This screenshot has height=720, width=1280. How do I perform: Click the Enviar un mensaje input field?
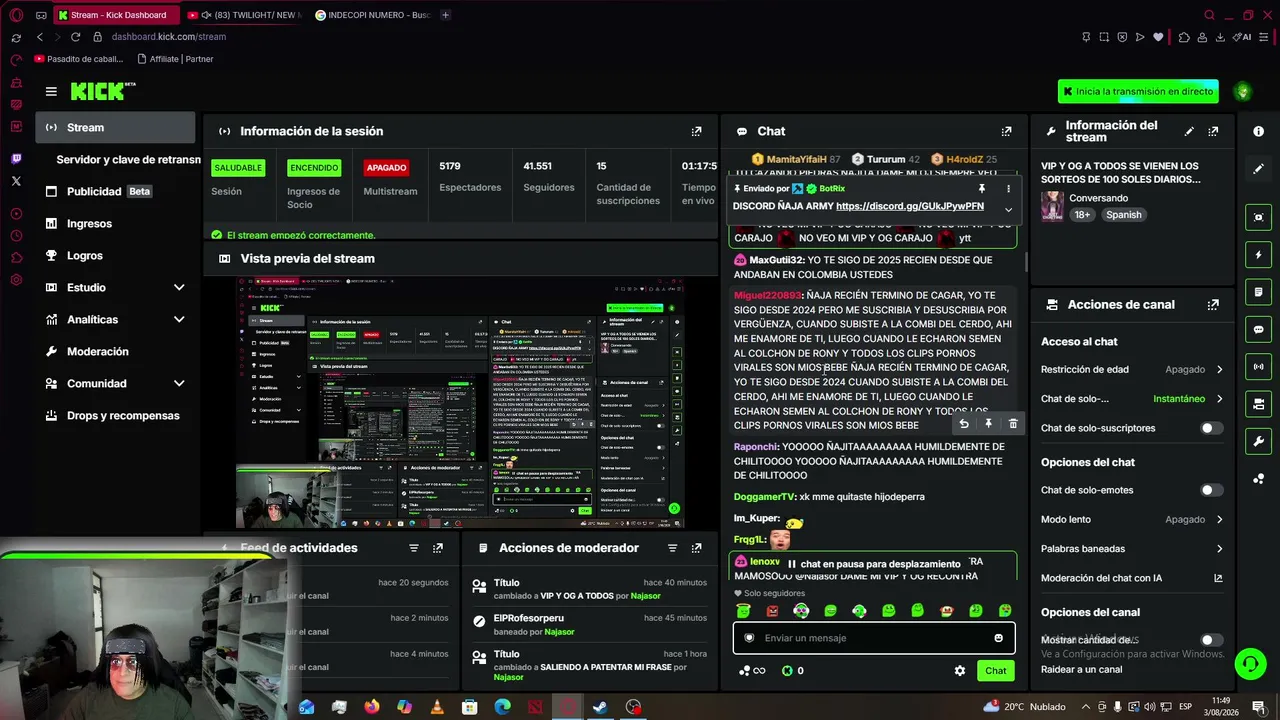tap(875, 638)
